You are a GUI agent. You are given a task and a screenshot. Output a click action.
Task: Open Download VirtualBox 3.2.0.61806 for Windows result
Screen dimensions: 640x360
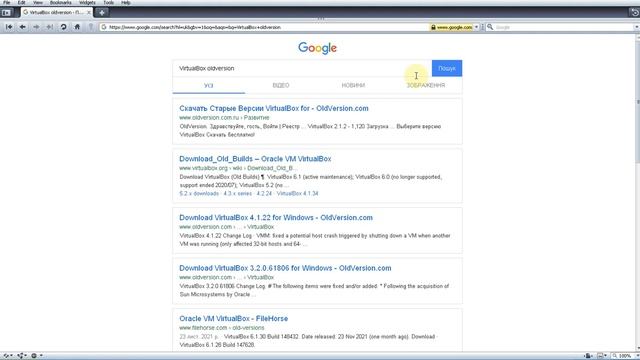pos(285,268)
